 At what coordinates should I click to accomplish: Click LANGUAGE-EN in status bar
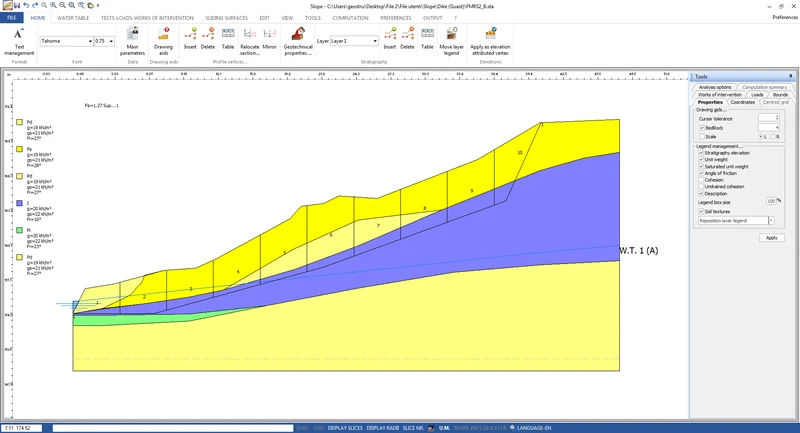534,428
